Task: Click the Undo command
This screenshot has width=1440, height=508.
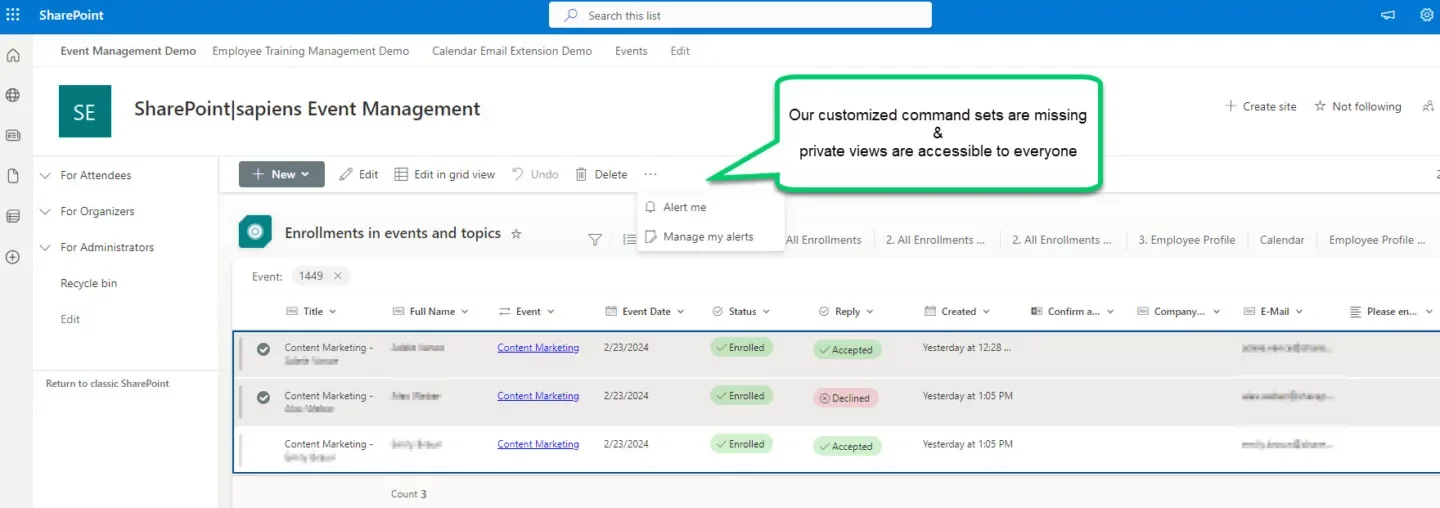Action: coord(535,174)
